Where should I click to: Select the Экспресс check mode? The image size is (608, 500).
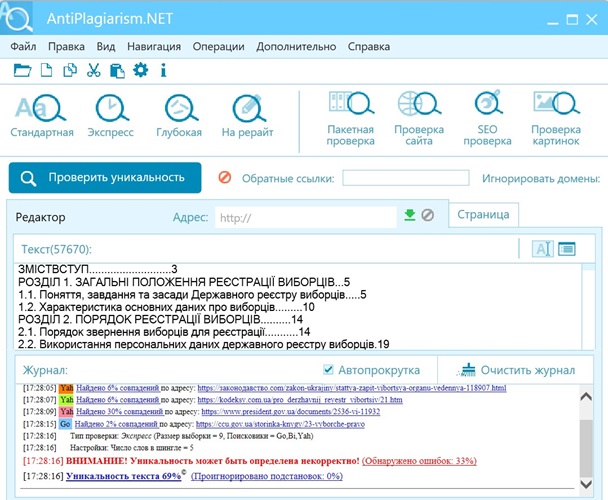(x=111, y=116)
